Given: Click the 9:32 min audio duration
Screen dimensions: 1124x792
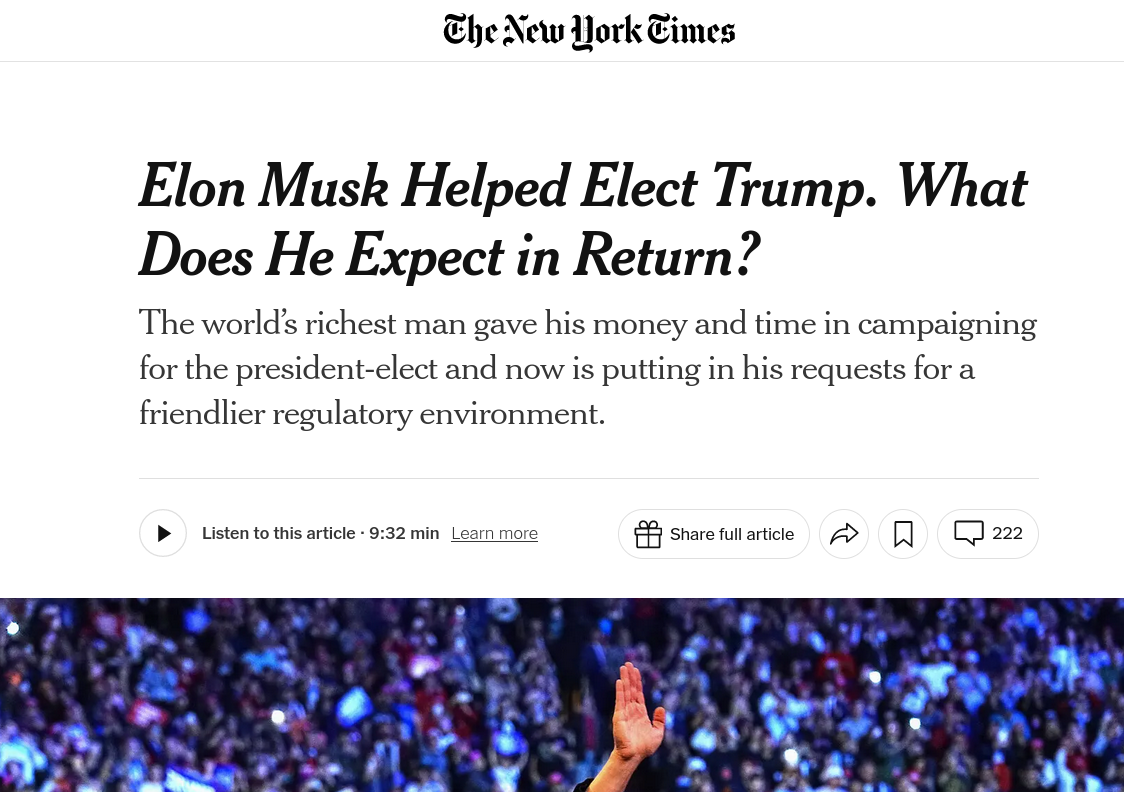Looking at the screenshot, I should tap(404, 534).
